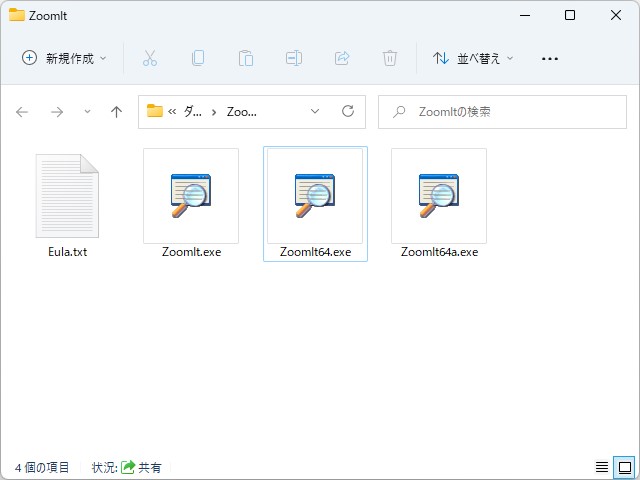Click the folder icon in address bar
Viewport: 640px width, 480px height.
click(155, 111)
